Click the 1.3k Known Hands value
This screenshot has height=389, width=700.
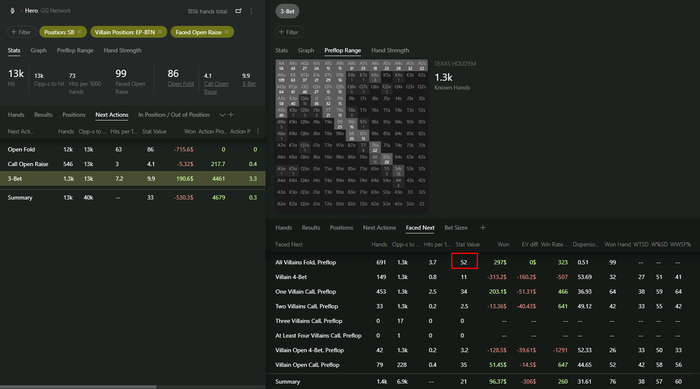click(443, 77)
